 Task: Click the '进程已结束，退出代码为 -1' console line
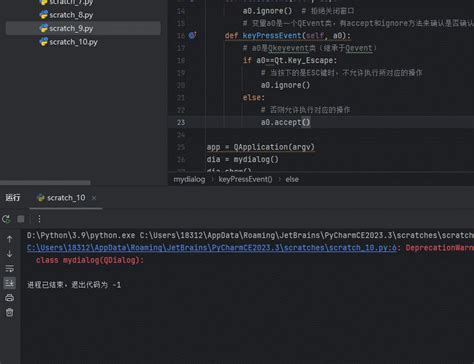click(x=74, y=285)
